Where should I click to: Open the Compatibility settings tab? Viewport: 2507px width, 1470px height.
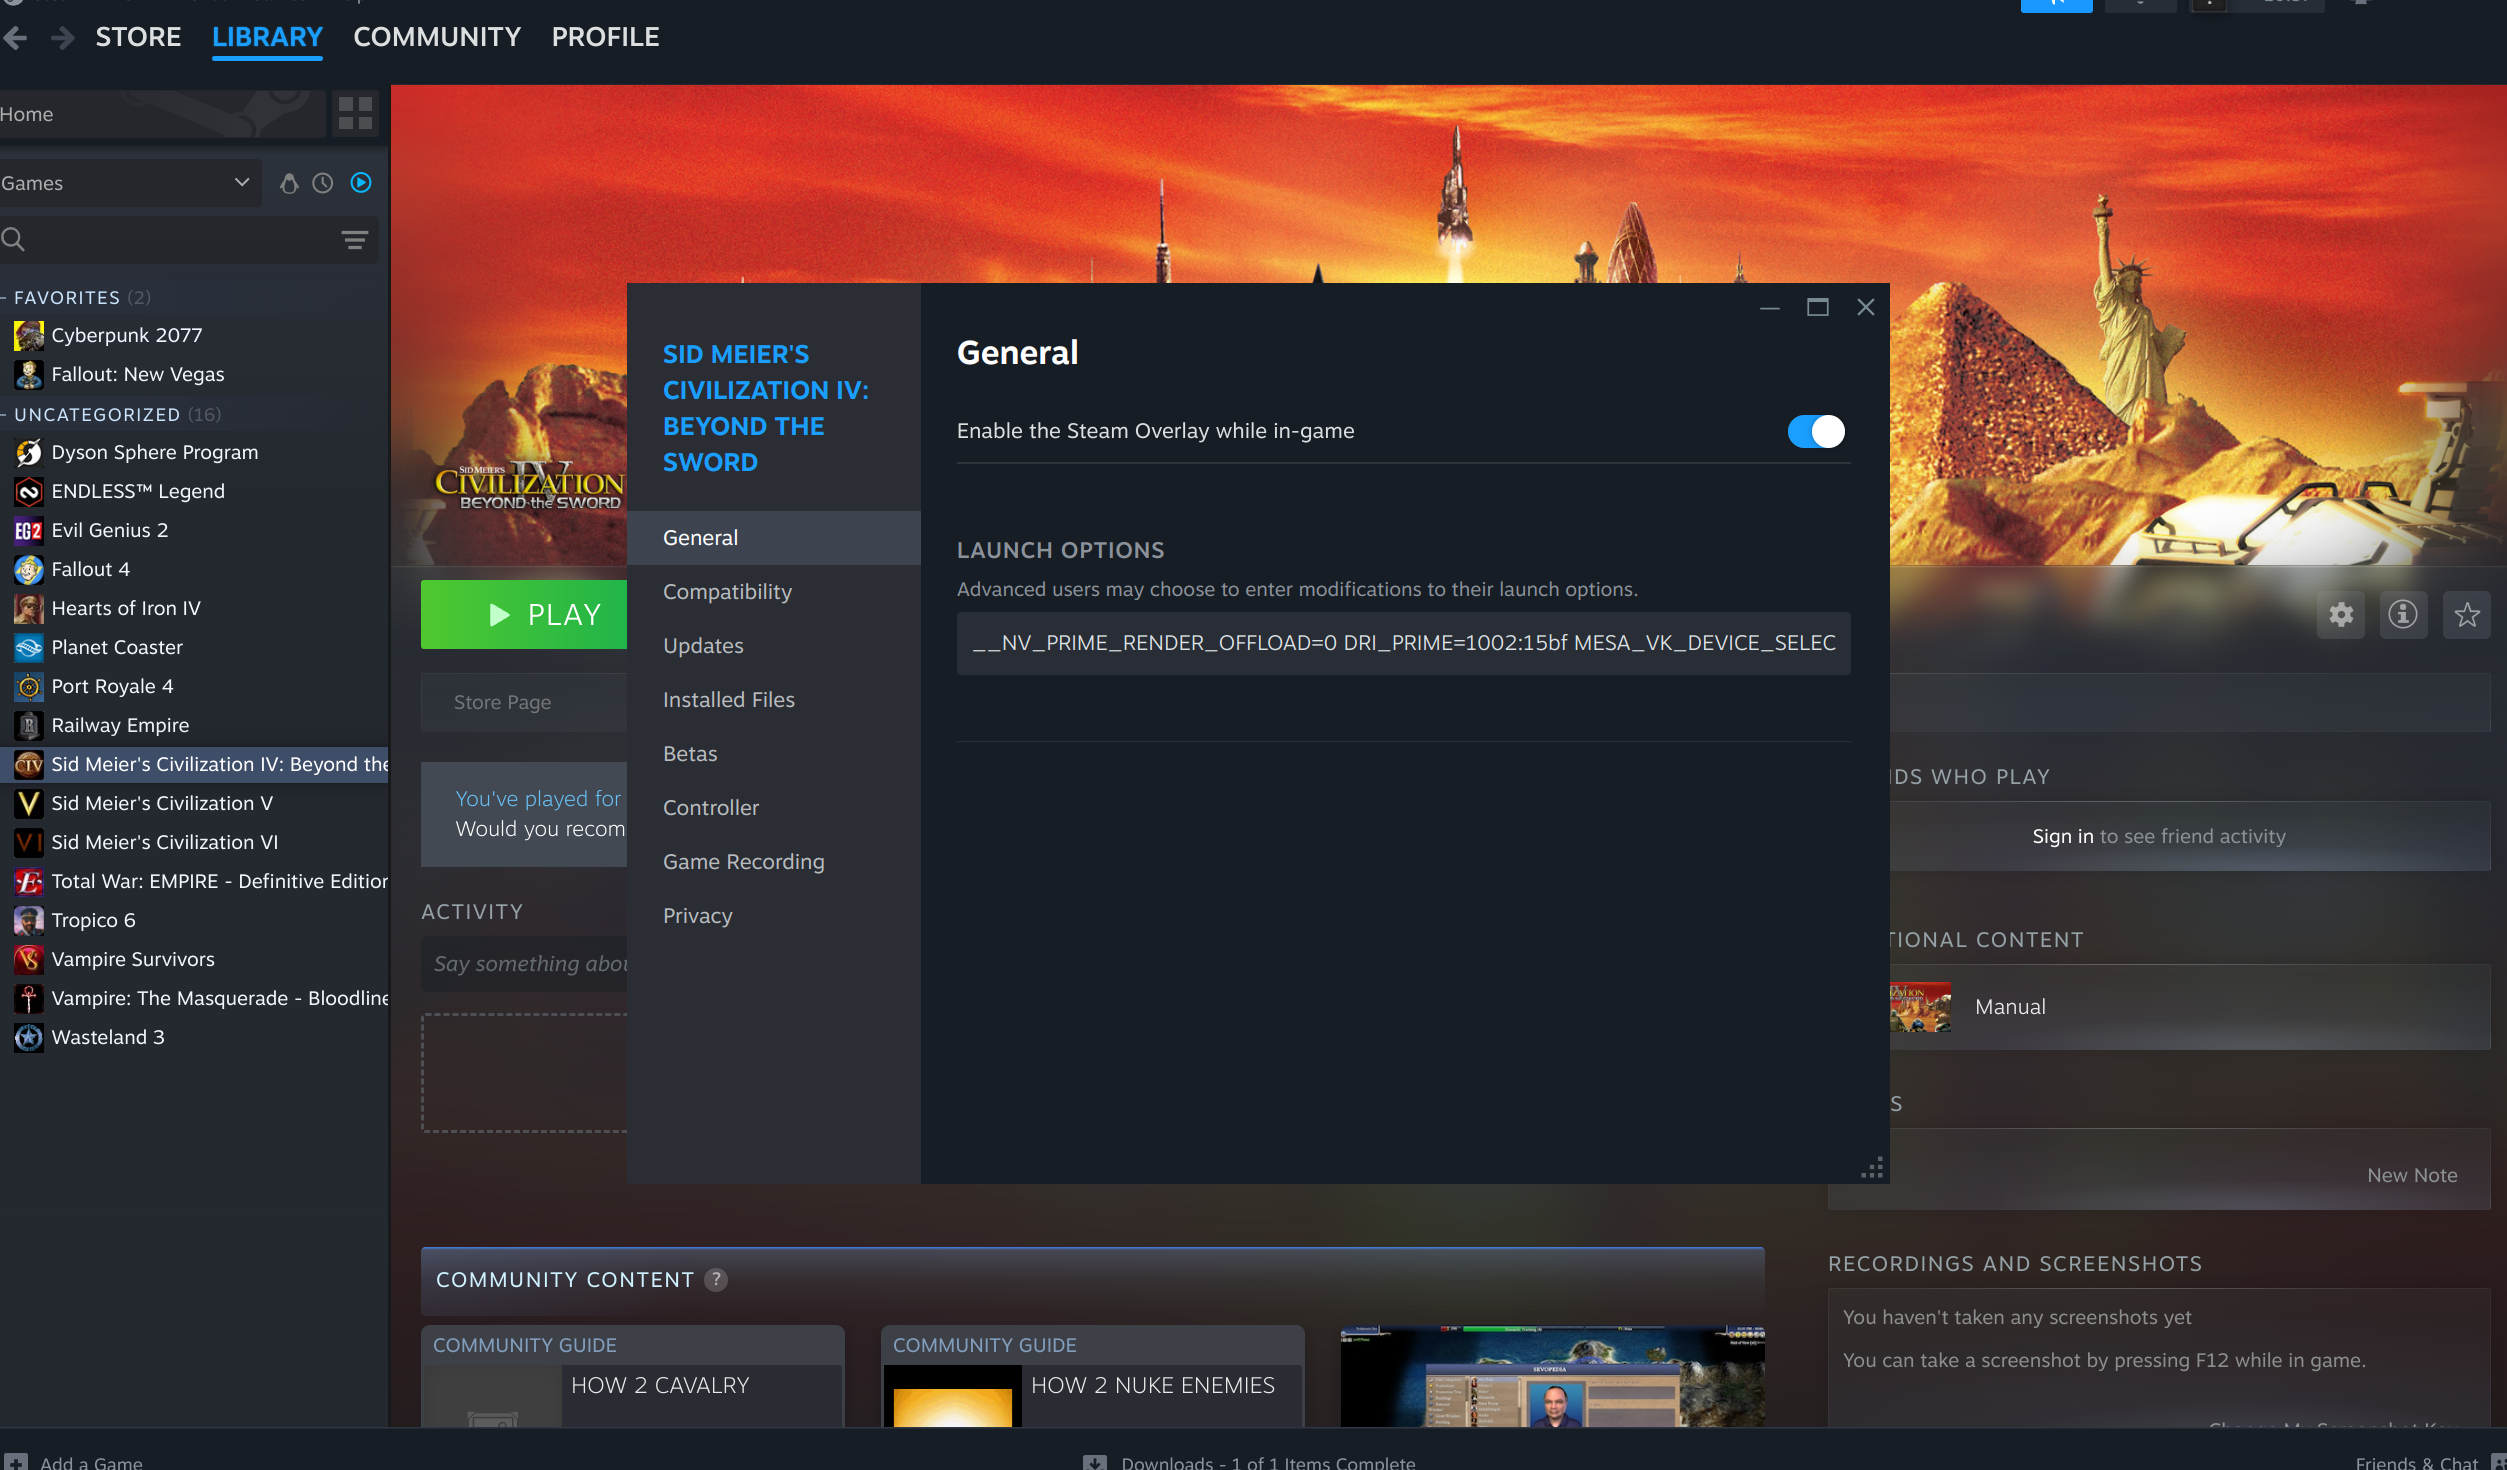(x=727, y=591)
